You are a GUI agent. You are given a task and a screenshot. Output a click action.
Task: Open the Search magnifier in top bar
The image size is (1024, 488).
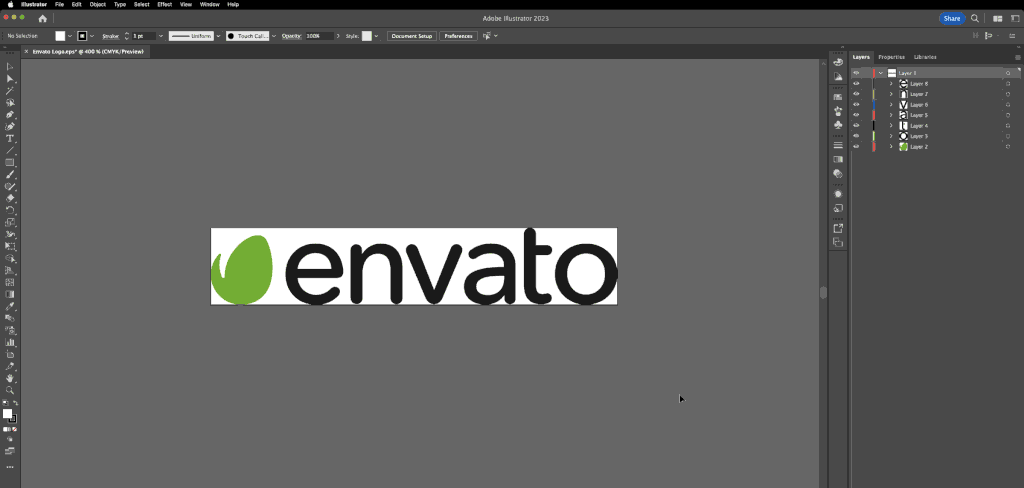(975, 18)
